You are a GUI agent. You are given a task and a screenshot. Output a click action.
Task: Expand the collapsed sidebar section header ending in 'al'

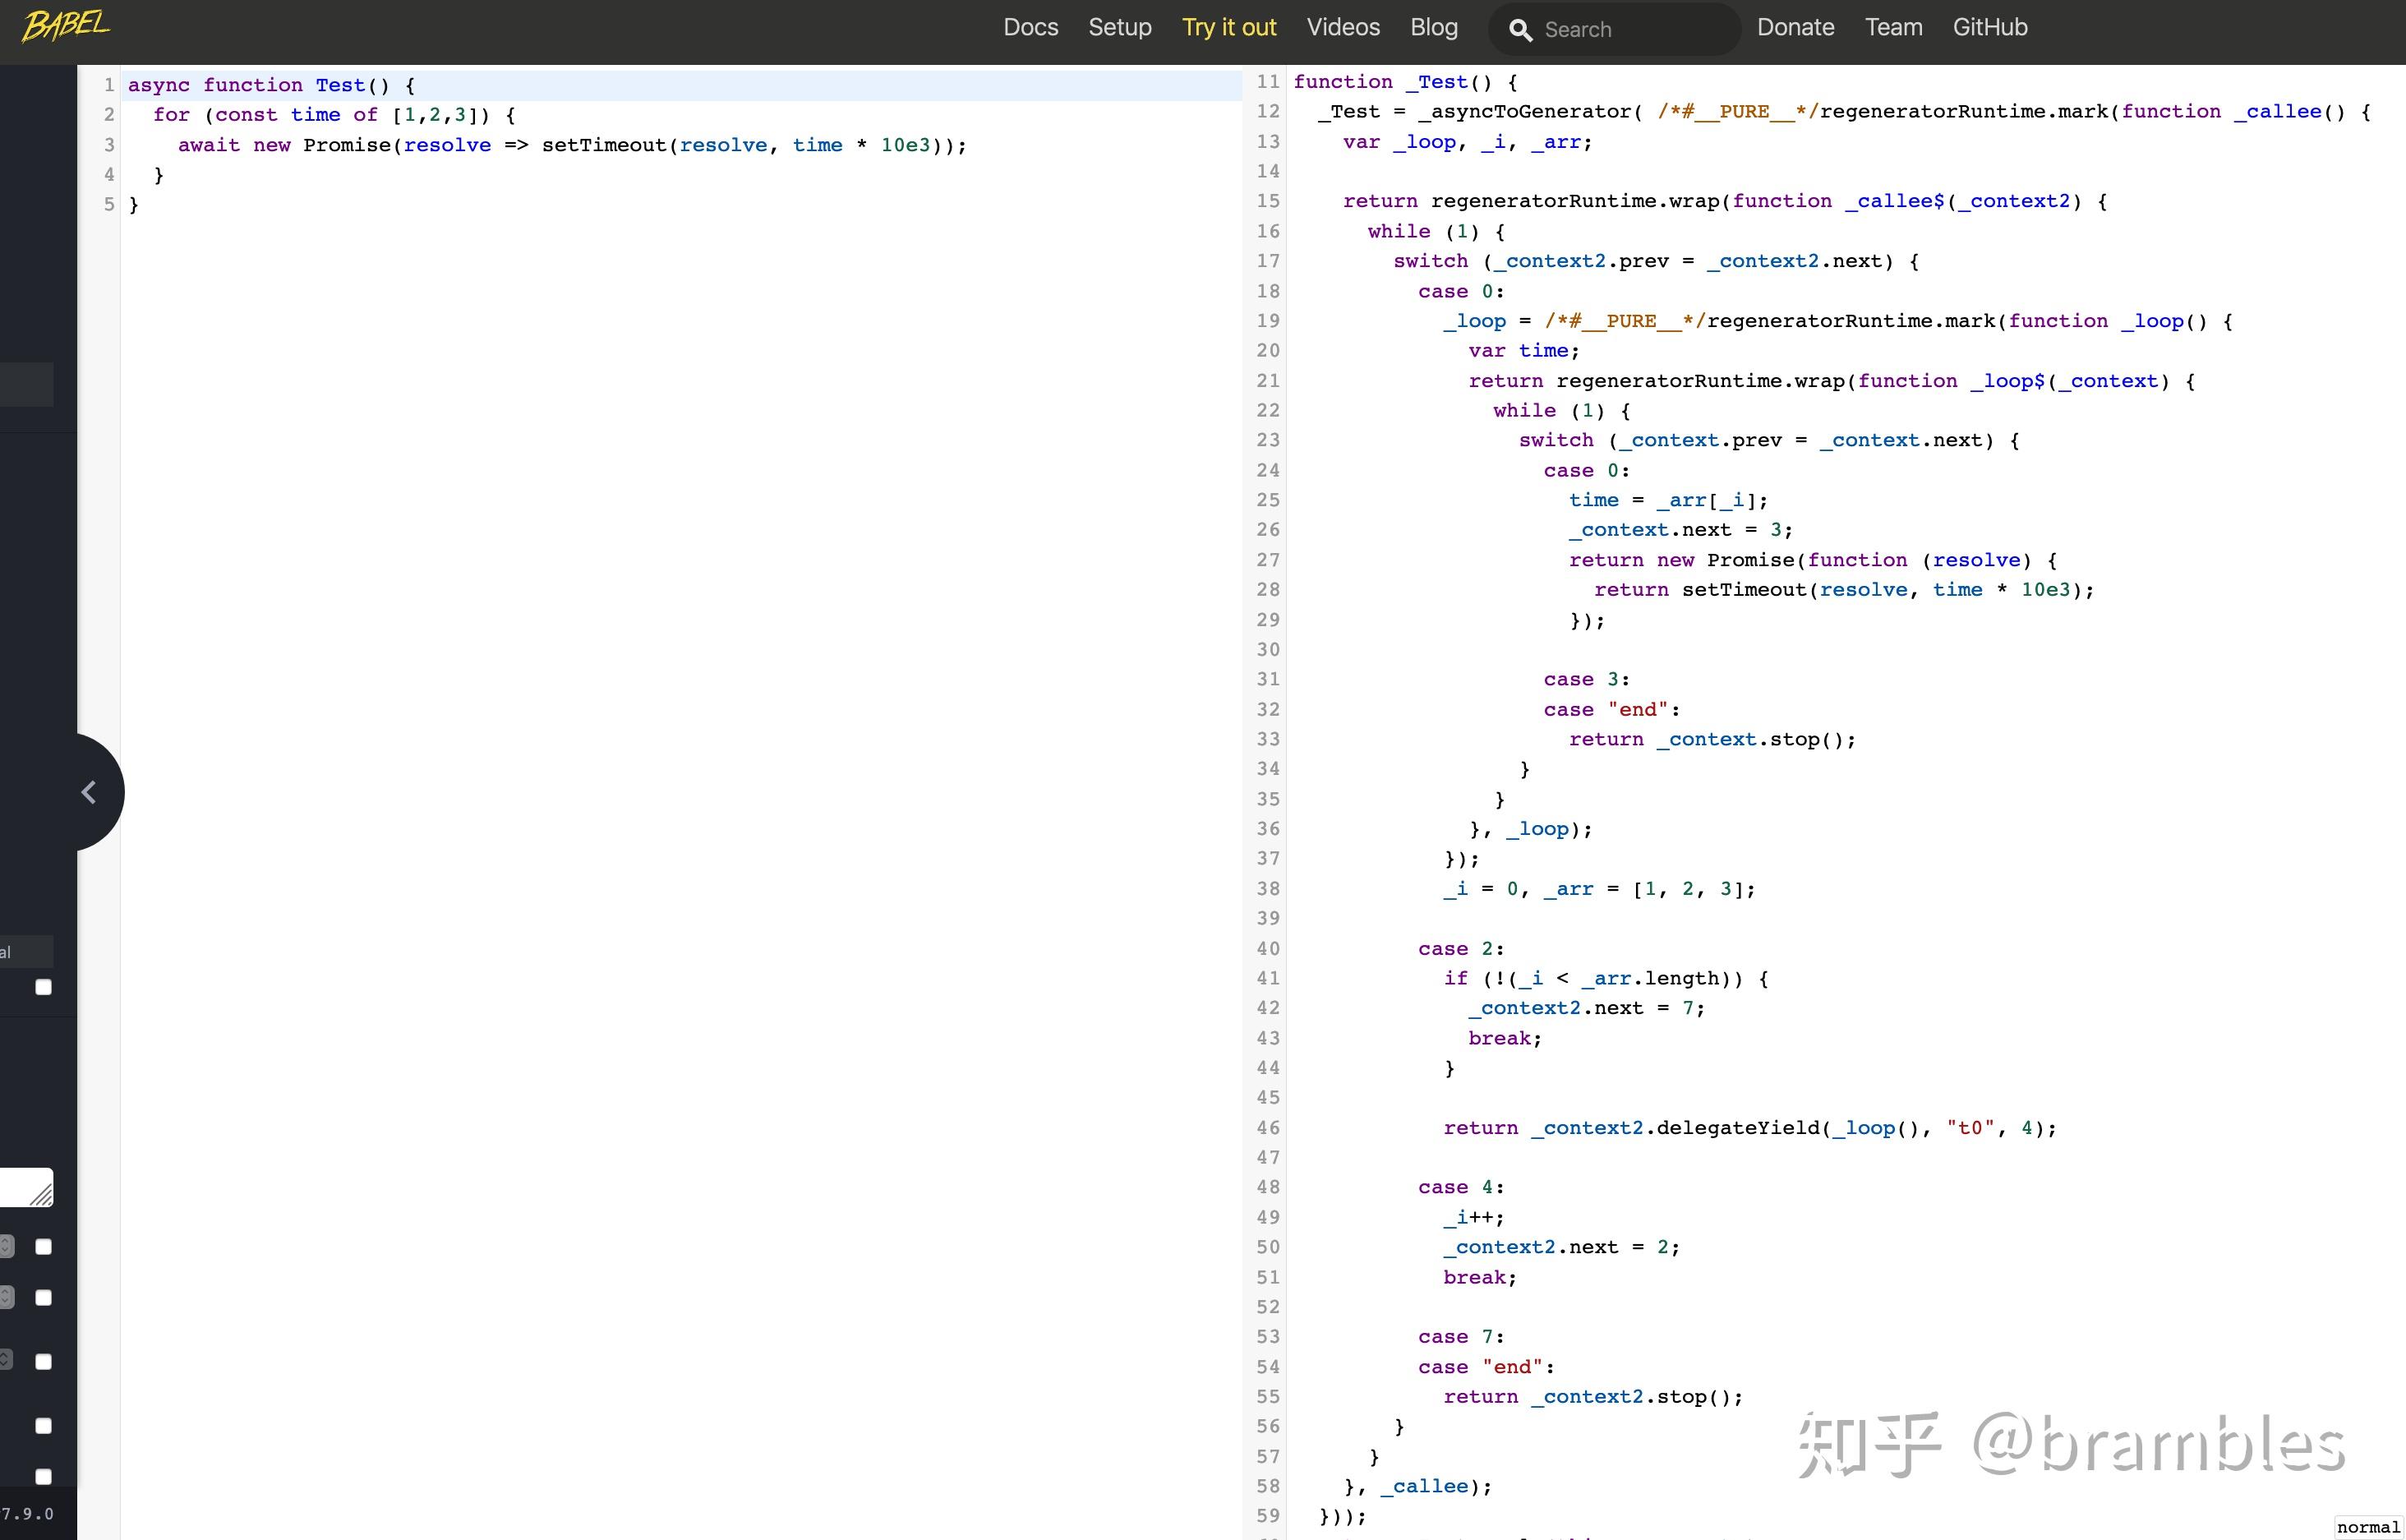click(26, 951)
